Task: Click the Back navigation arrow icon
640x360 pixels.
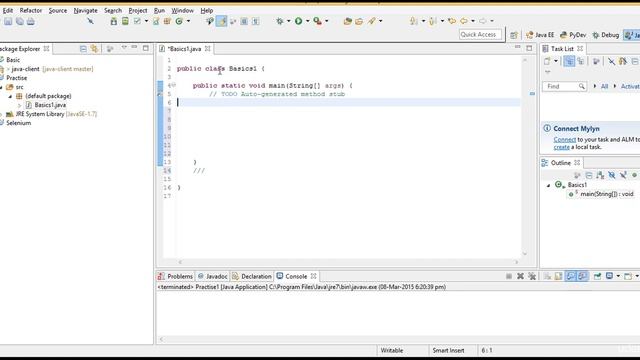Action: pyautogui.click(x=464, y=21)
